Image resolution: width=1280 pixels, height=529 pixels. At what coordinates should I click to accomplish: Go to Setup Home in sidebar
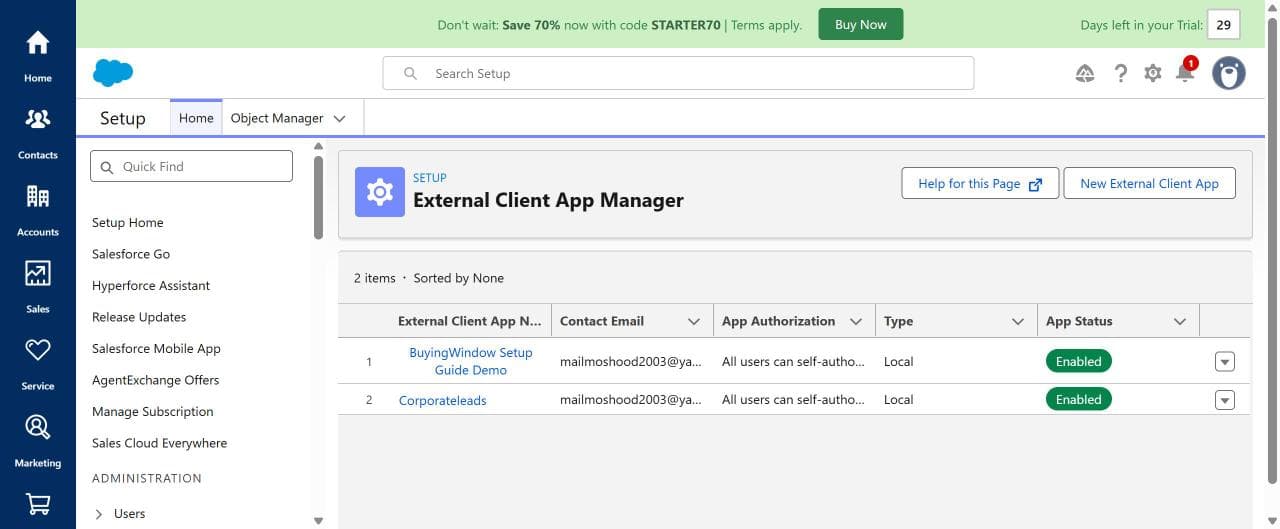[x=128, y=223]
